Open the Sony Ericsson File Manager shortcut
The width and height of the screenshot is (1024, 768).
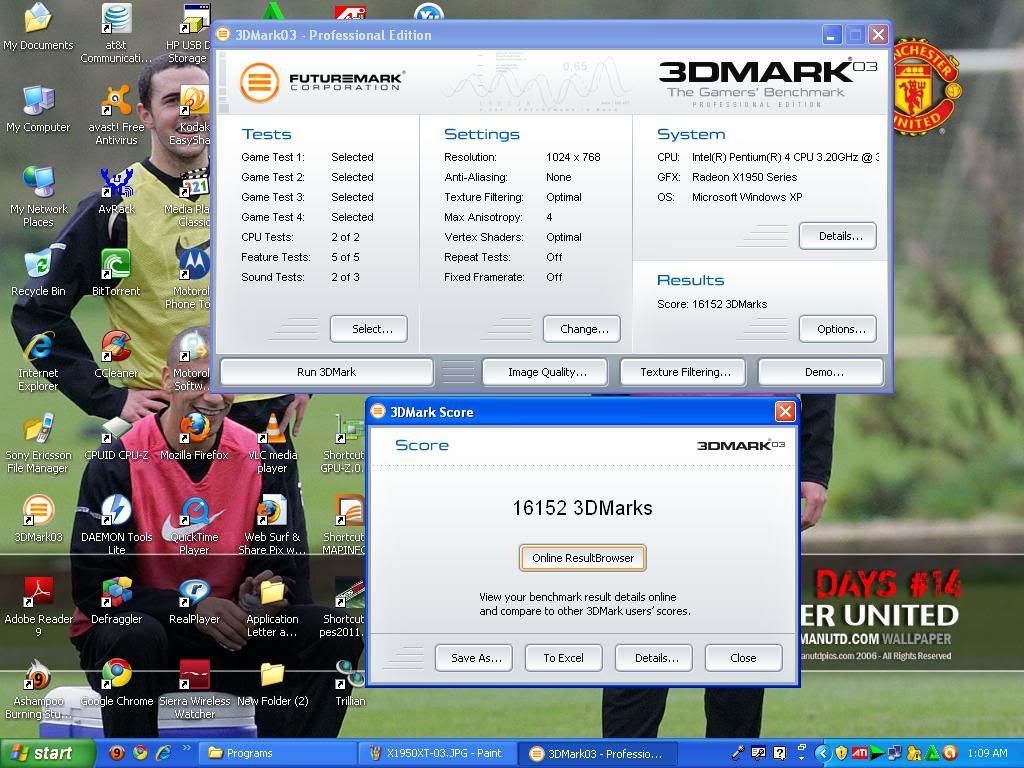(x=38, y=444)
